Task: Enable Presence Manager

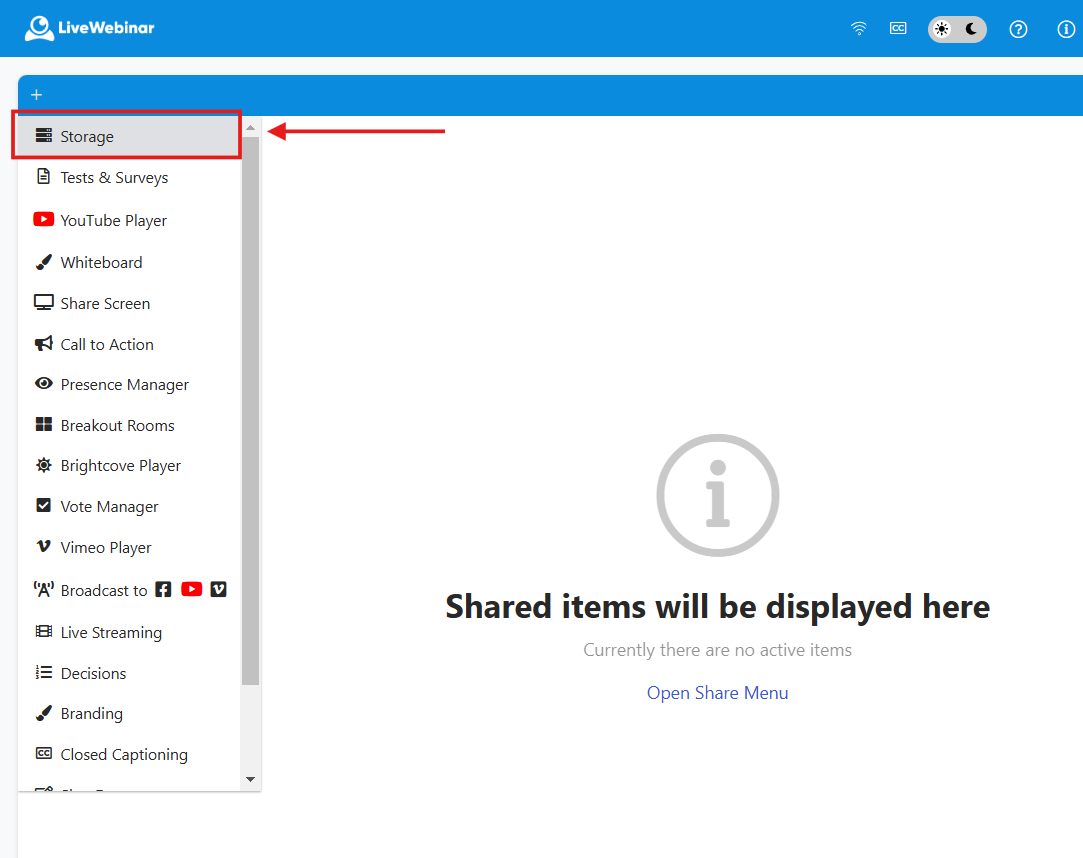Action: coord(123,384)
